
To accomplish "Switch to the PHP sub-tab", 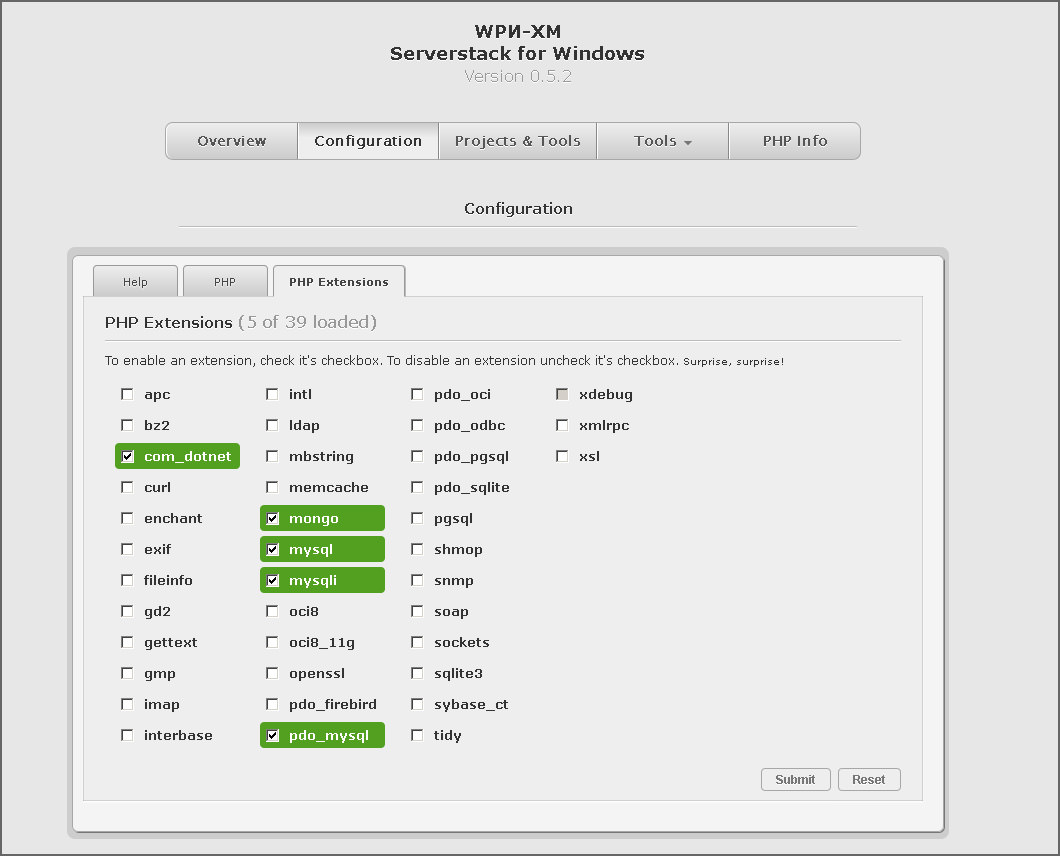I will pos(225,281).
